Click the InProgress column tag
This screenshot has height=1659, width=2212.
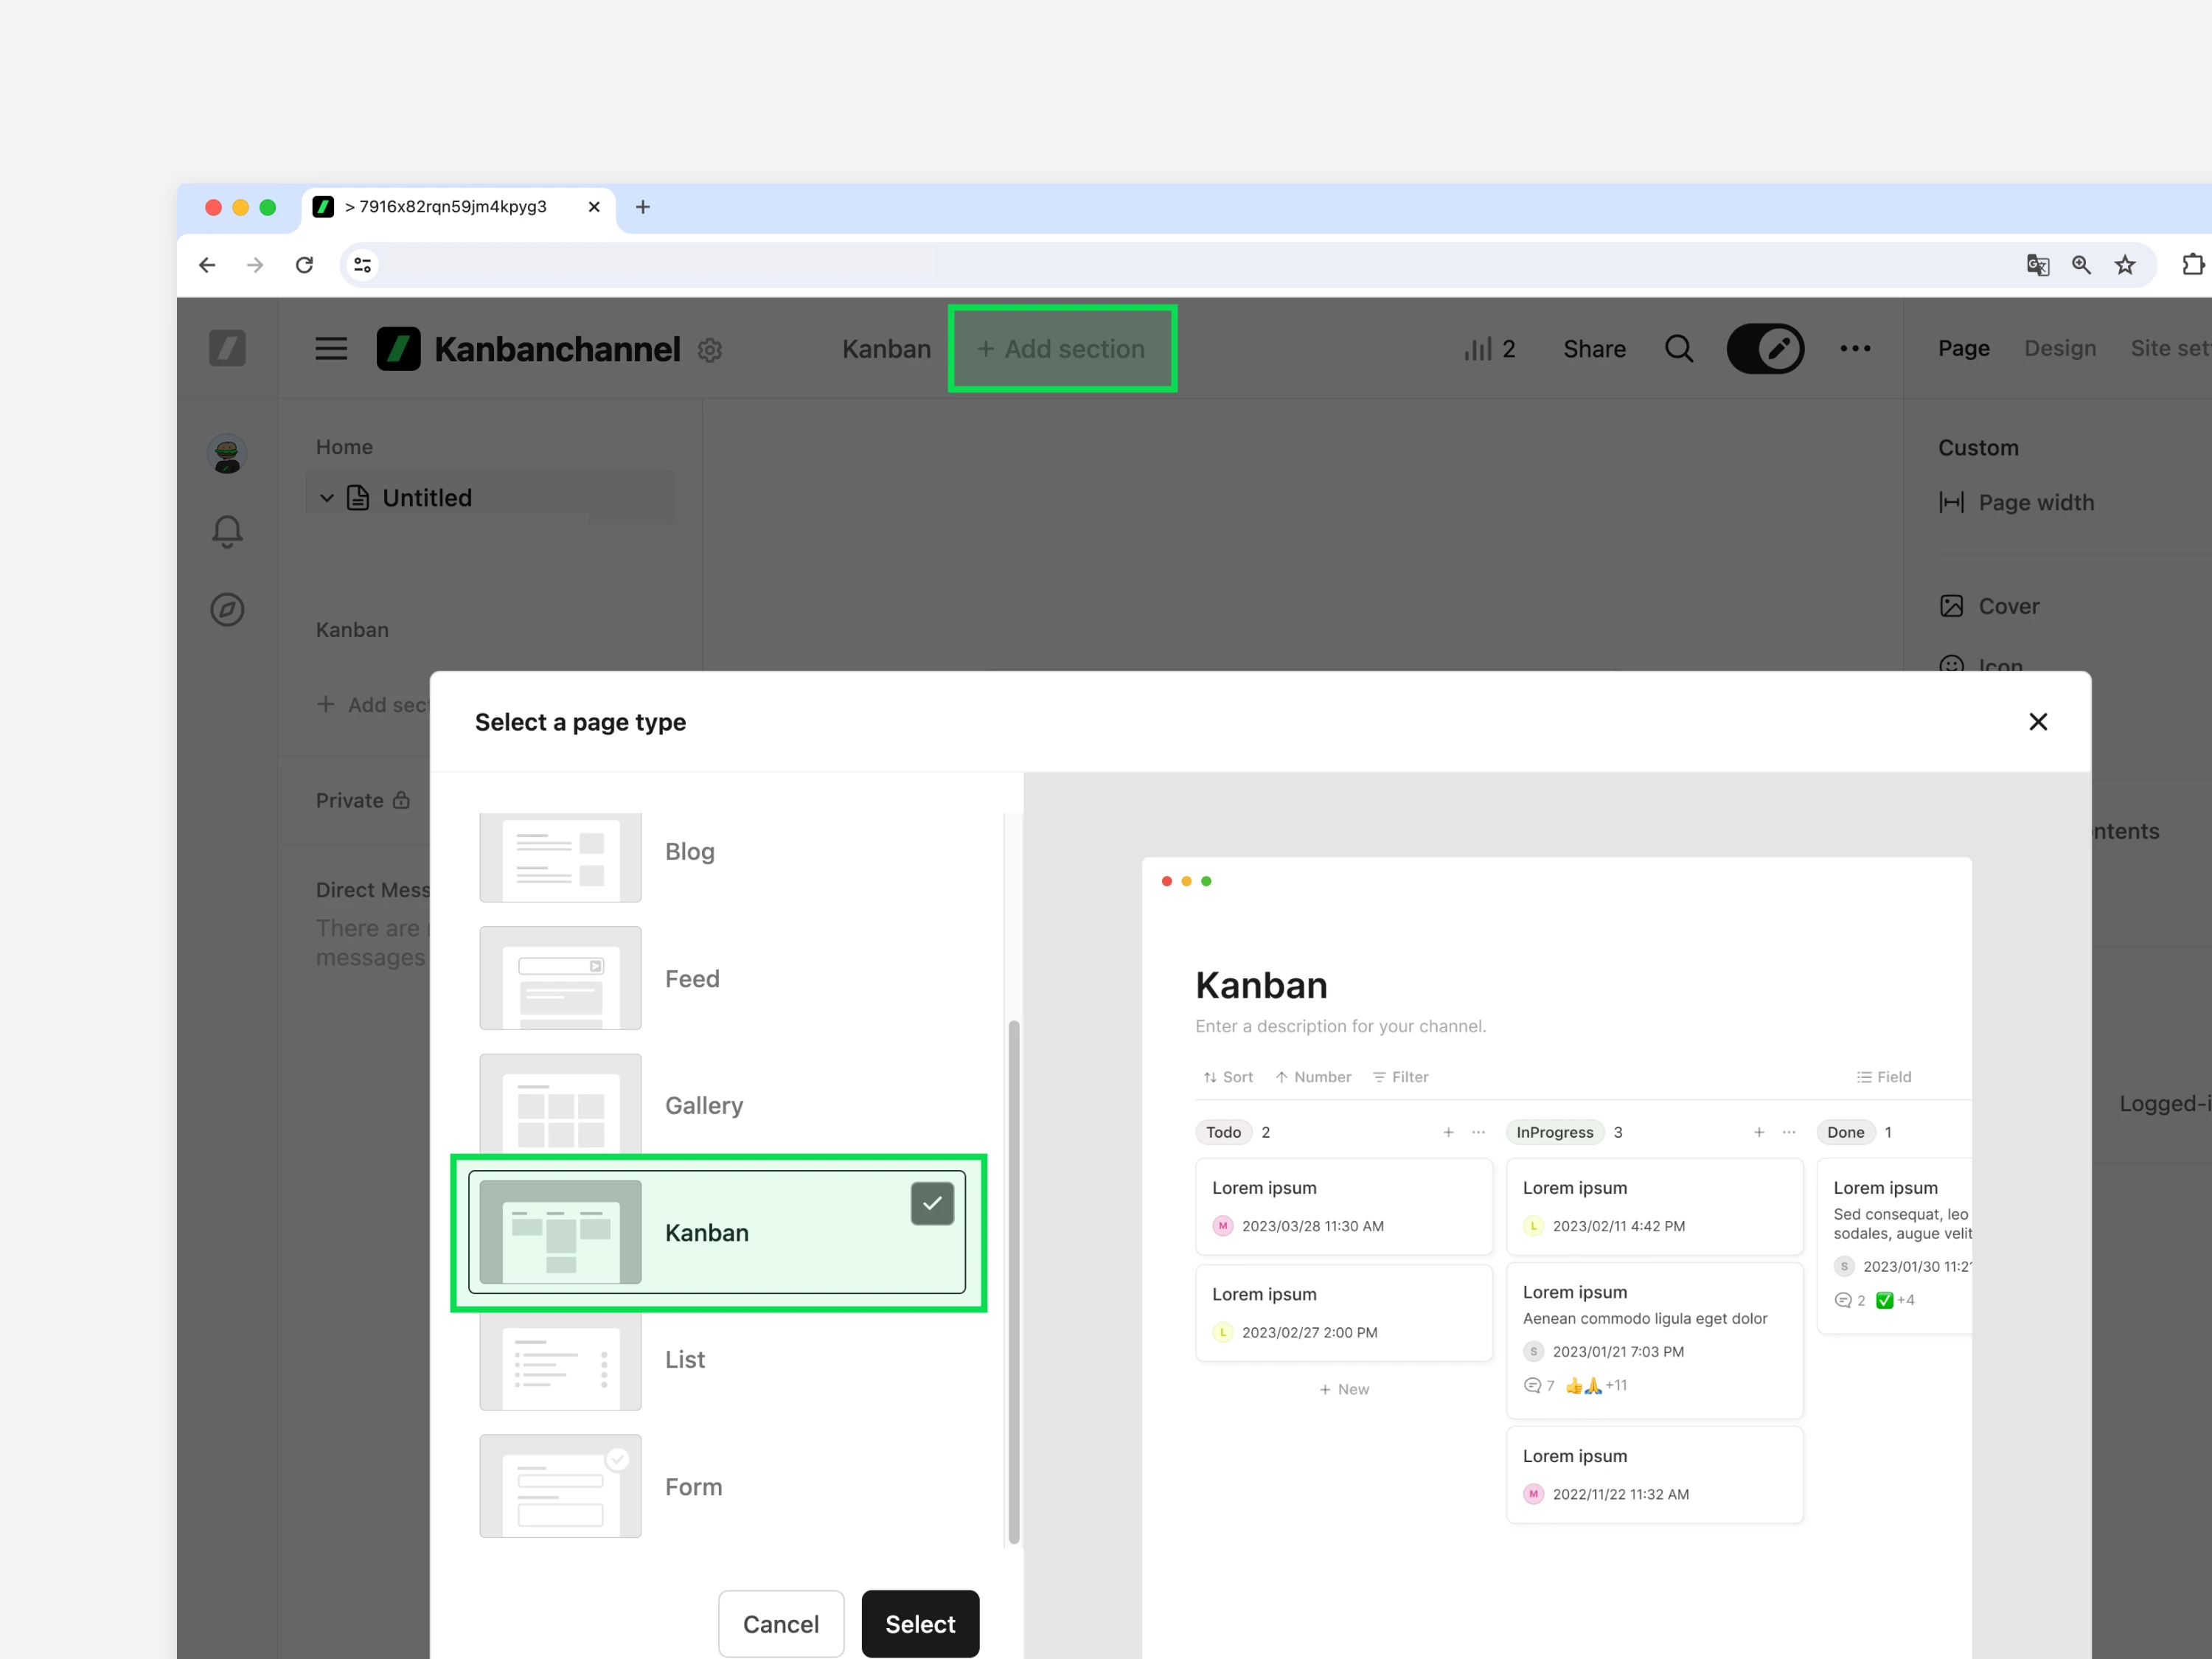point(1555,1132)
